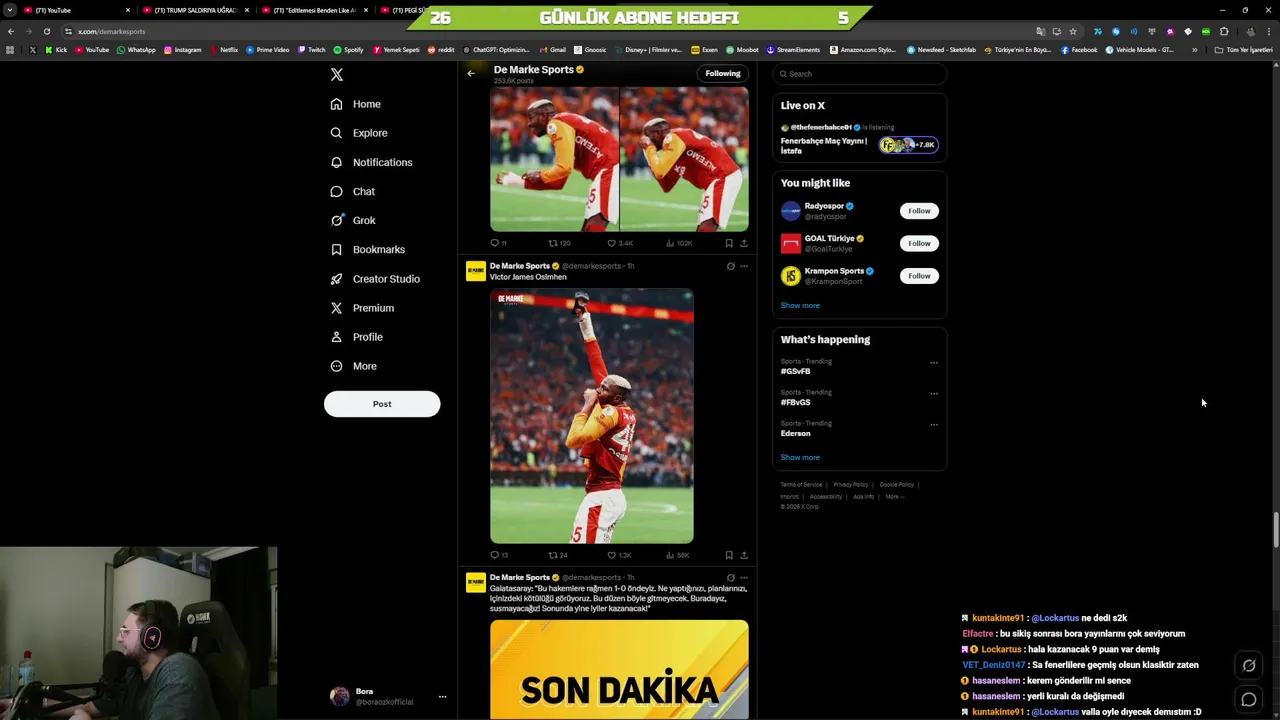
Task: Click Show more under You might like
Action: tap(800, 305)
